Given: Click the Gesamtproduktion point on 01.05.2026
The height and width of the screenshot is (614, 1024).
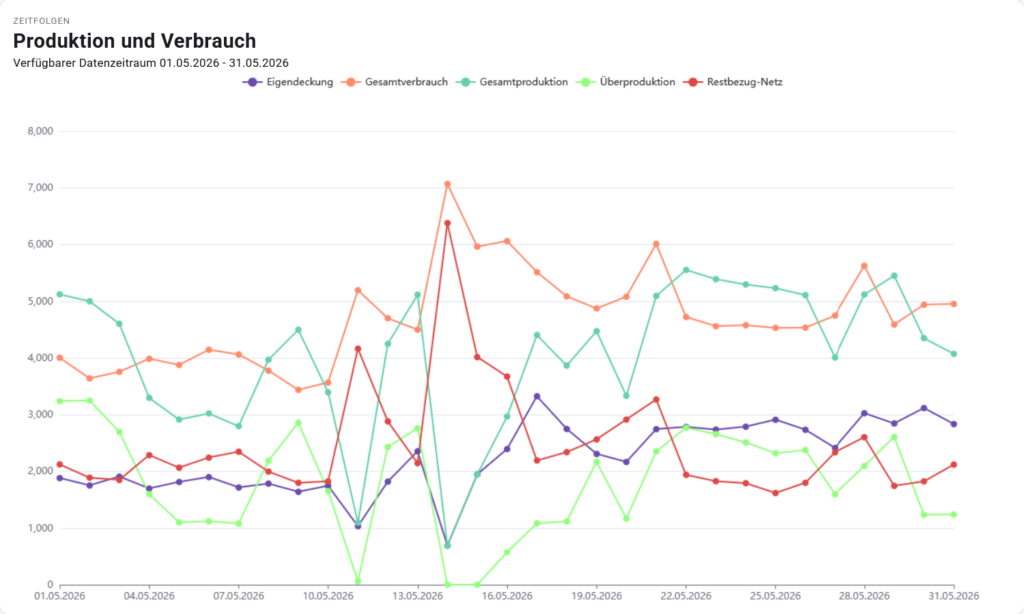Looking at the screenshot, I should click(60, 295).
